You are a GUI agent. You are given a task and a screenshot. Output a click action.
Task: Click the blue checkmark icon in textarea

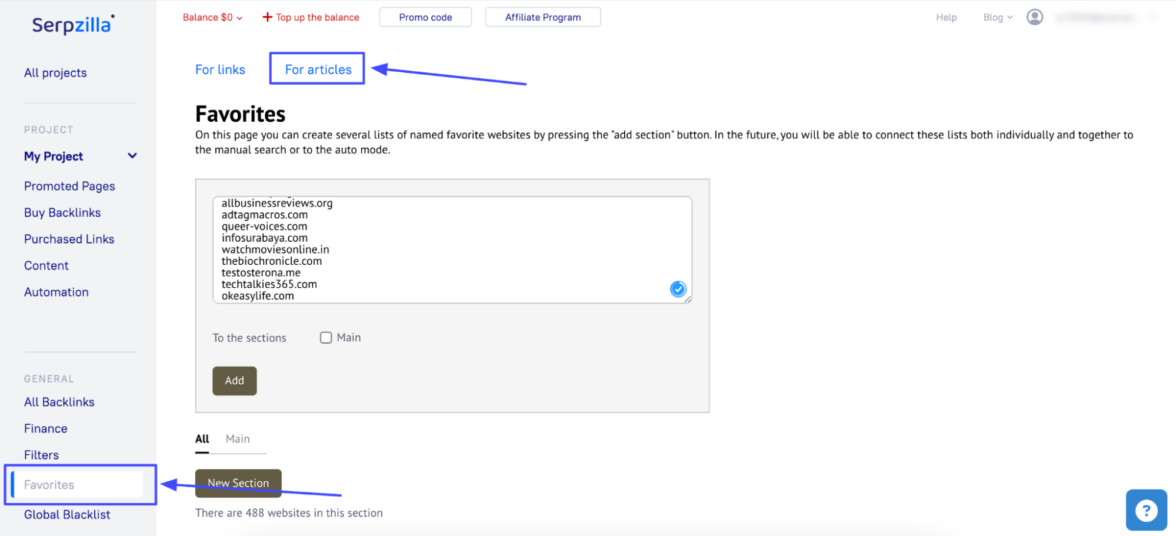[x=678, y=289]
